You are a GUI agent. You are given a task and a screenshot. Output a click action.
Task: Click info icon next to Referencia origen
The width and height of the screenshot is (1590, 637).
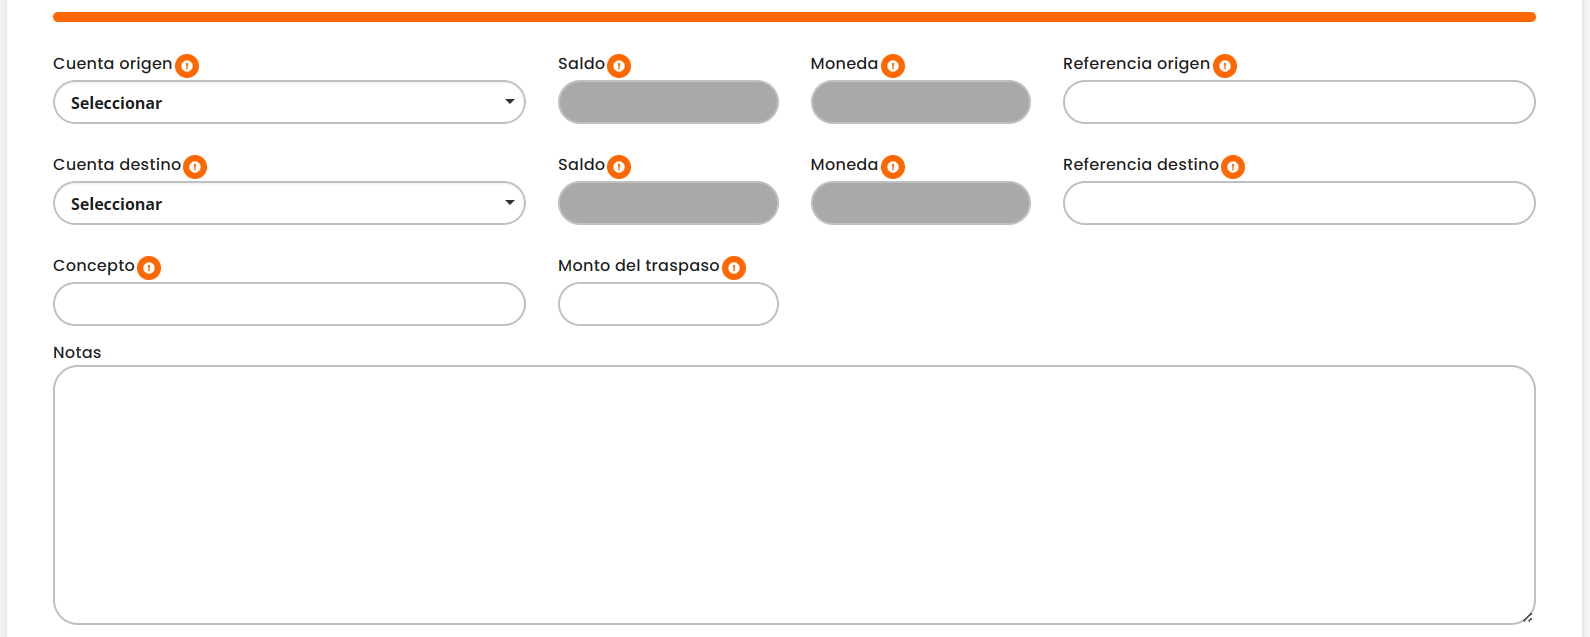click(x=1225, y=66)
